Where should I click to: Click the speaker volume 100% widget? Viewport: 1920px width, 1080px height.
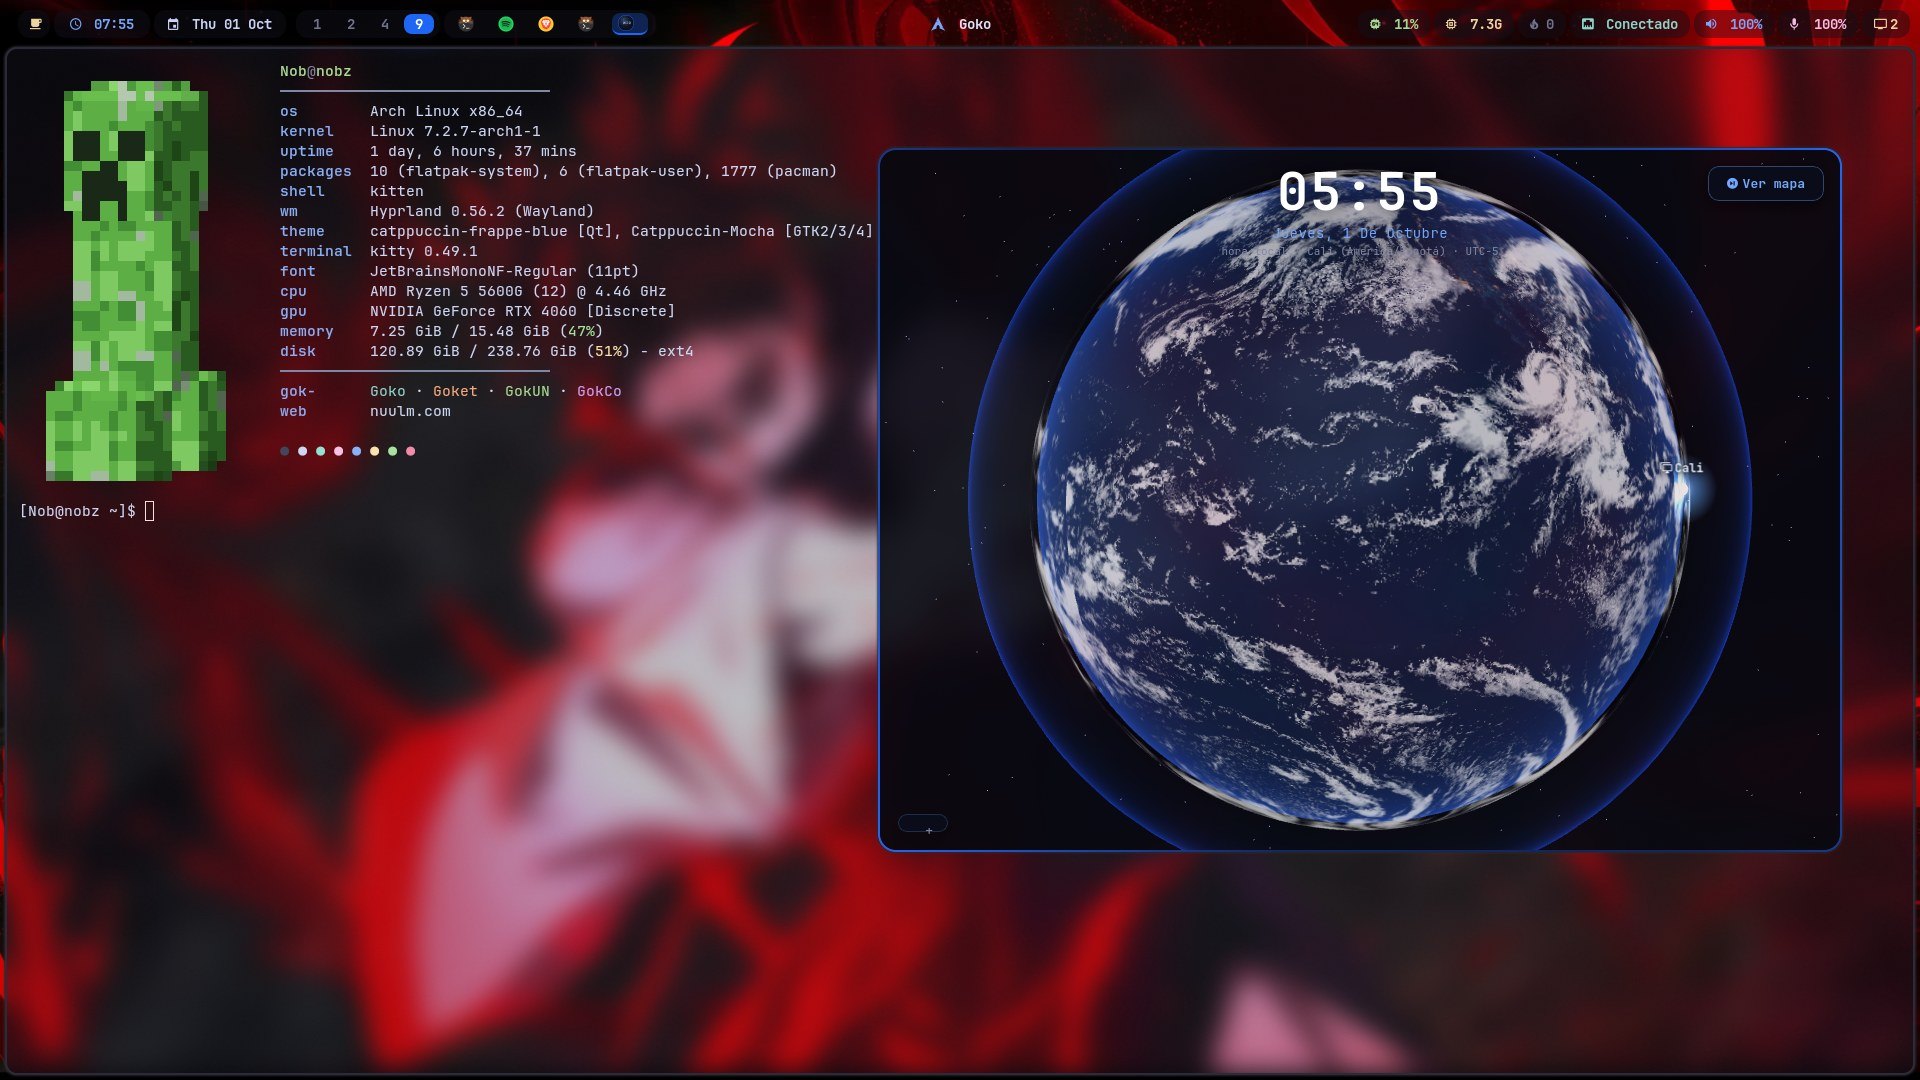click(1734, 24)
